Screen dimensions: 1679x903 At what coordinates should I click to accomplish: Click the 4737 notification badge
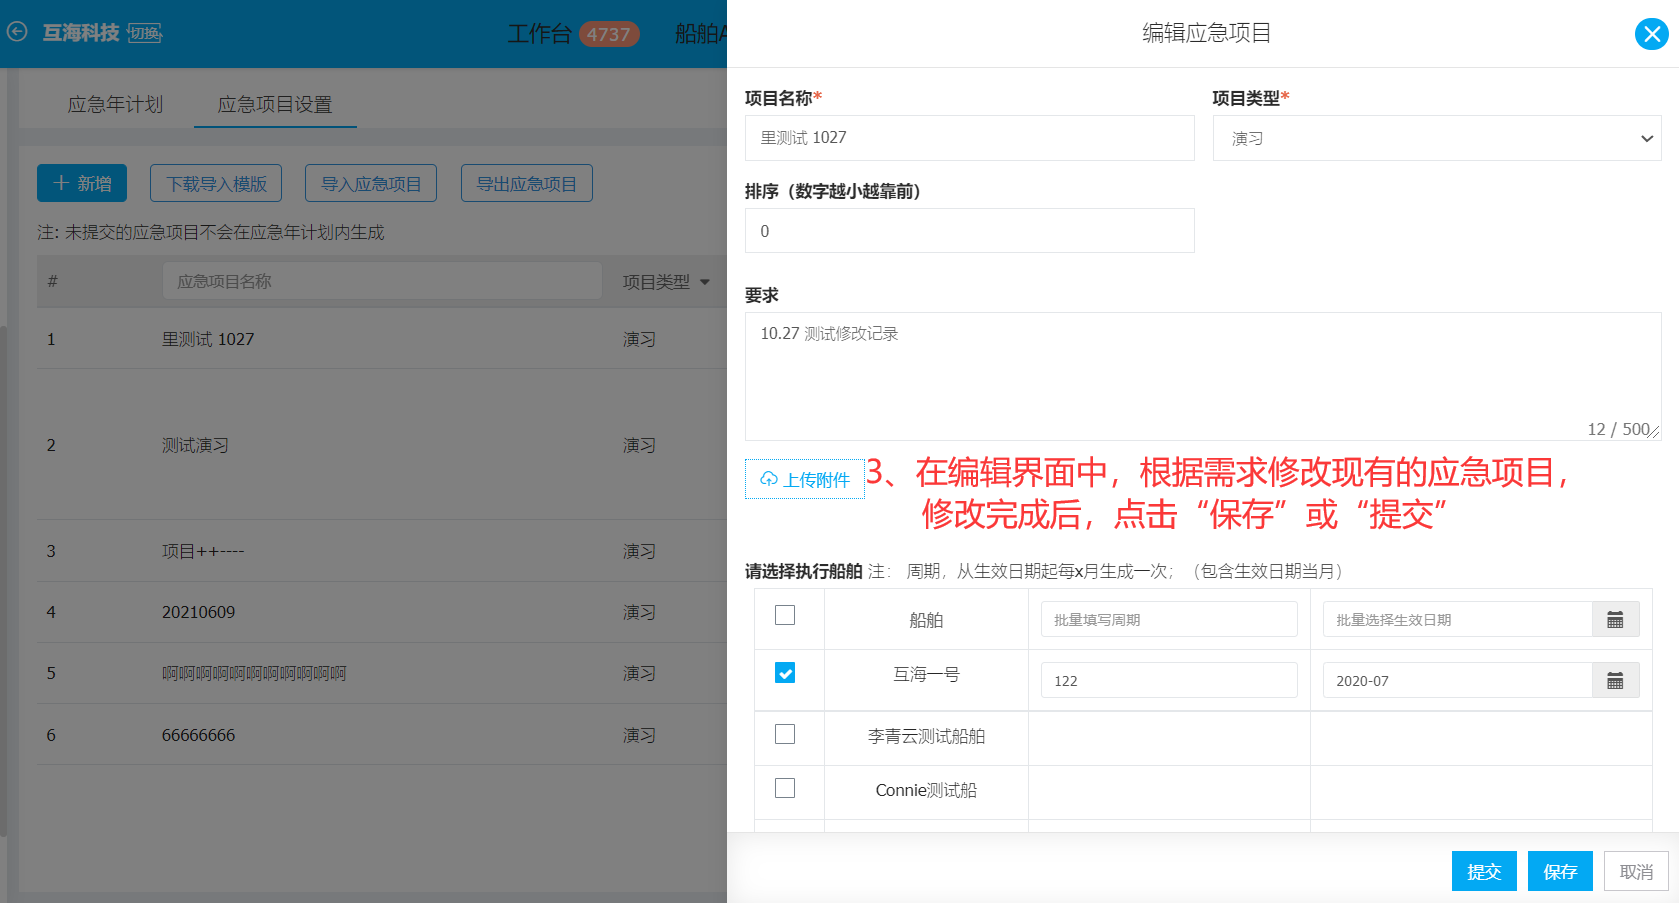click(x=608, y=34)
